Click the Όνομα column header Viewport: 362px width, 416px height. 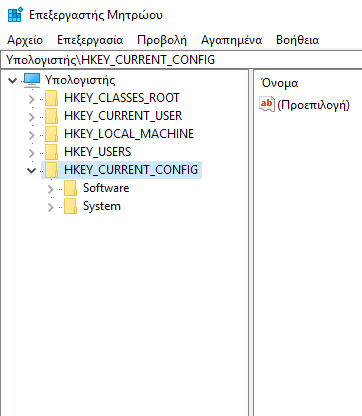tap(279, 83)
